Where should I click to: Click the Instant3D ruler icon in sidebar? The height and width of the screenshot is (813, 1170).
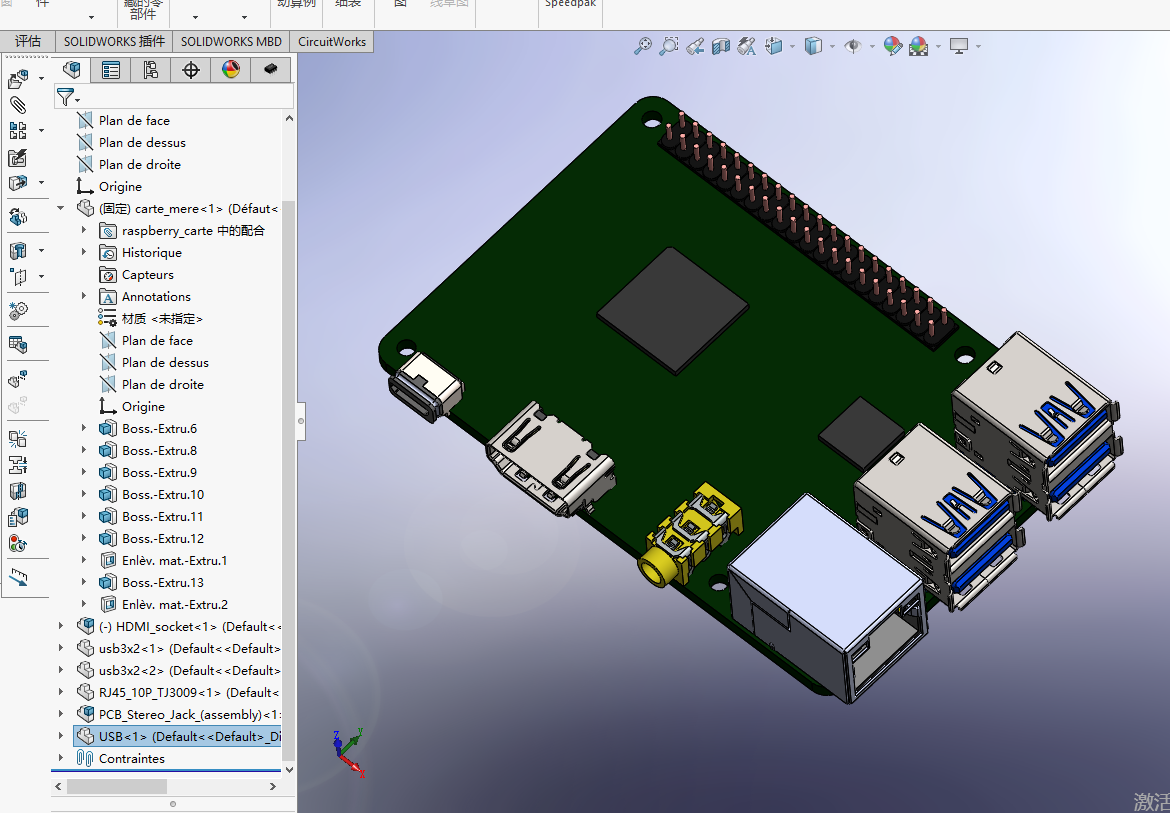[x=18, y=577]
